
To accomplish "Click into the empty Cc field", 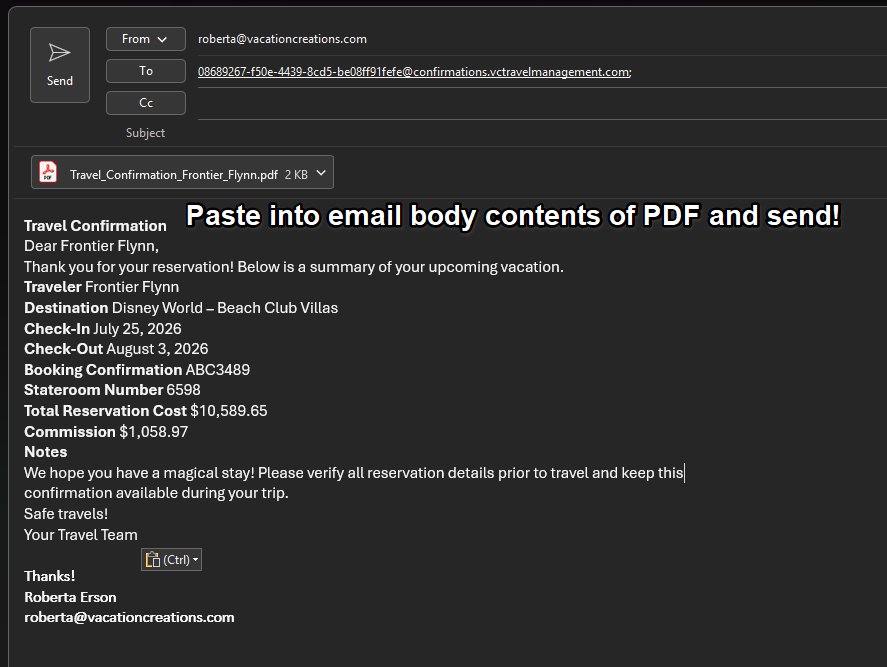I will [x=542, y=104].
